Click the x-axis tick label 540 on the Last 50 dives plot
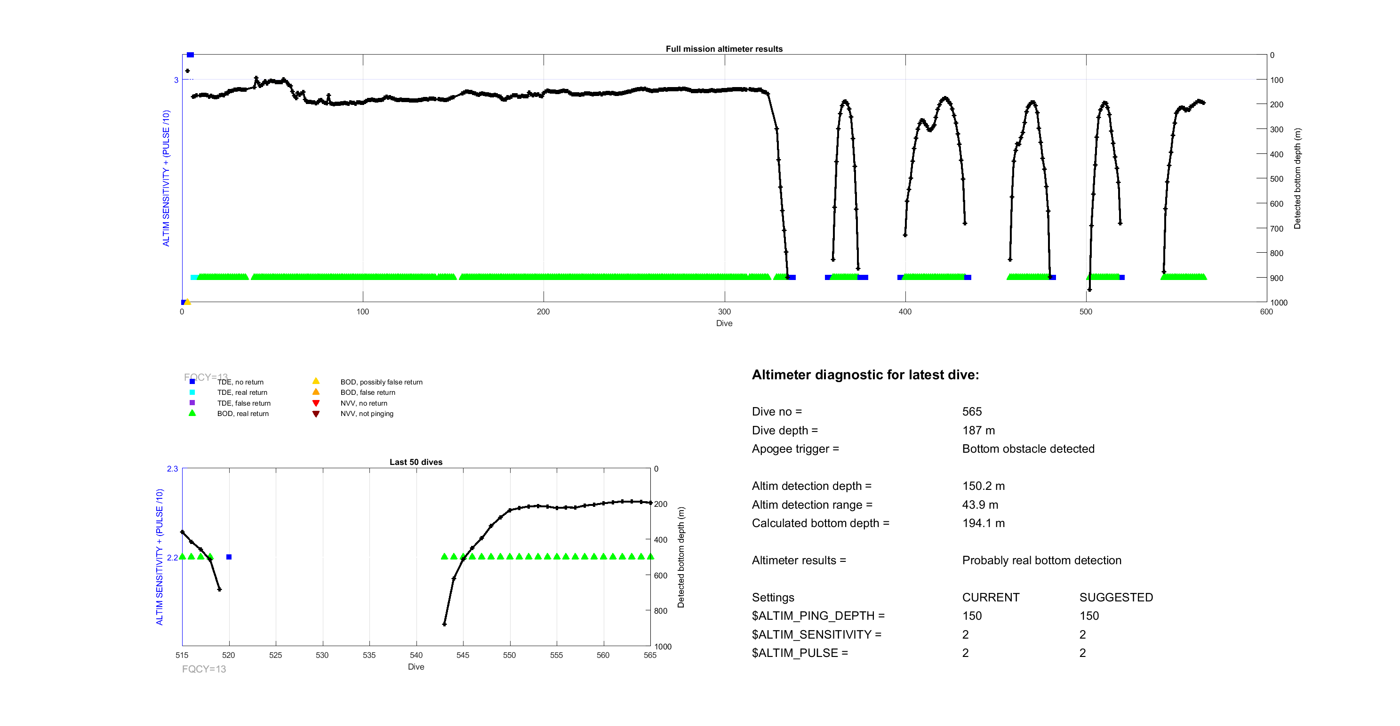Image resolution: width=1400 pixels, height=726 pixels. (416, 656)
